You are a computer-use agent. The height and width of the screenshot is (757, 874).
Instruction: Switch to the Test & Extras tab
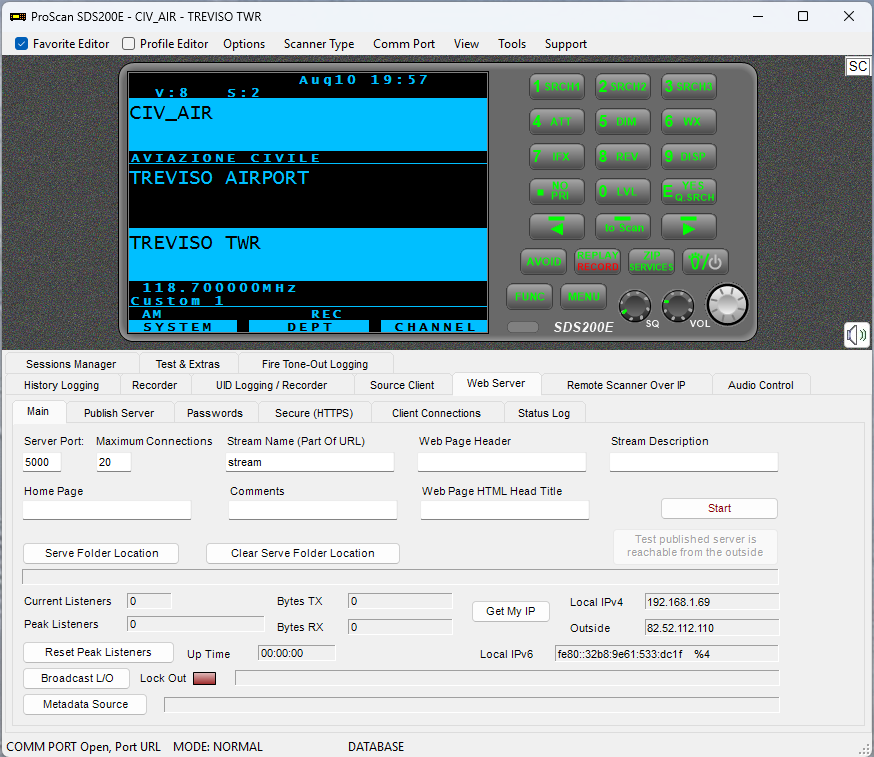(x=187, y=364)
